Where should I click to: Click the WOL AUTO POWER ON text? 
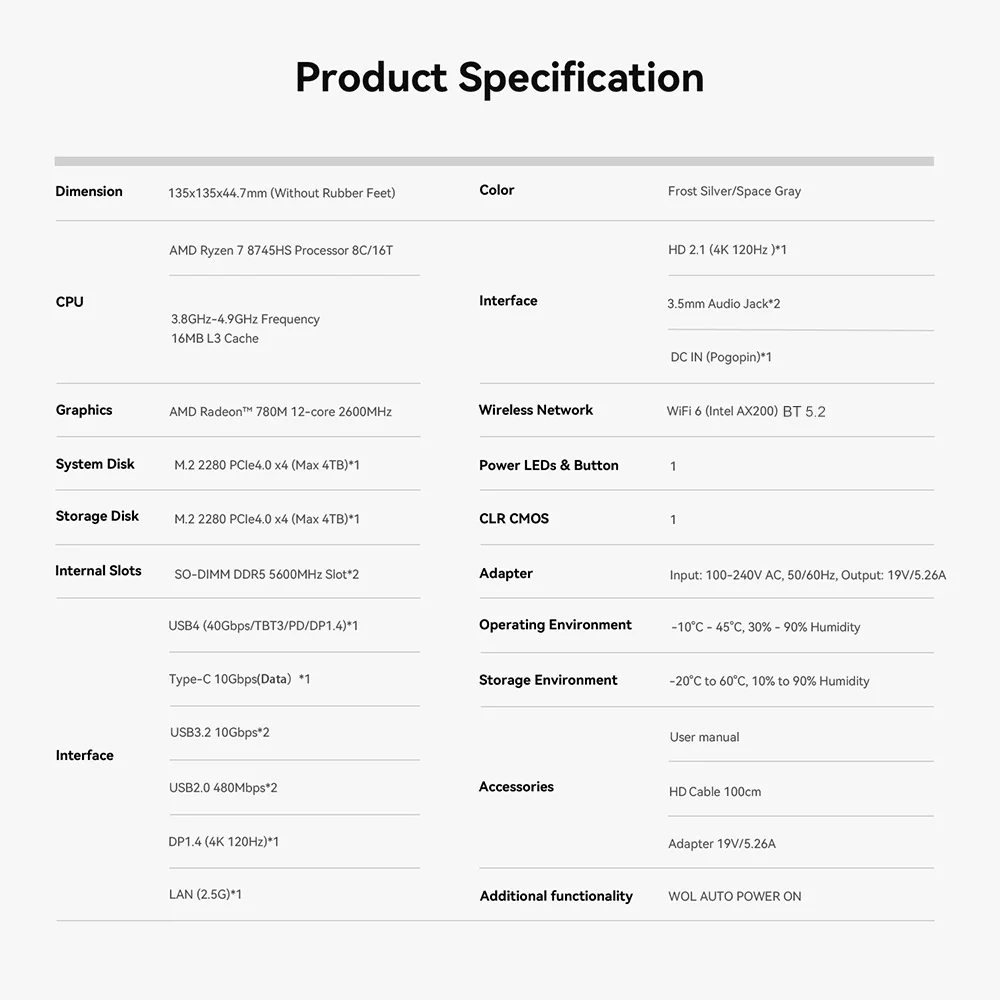[734, 896]
